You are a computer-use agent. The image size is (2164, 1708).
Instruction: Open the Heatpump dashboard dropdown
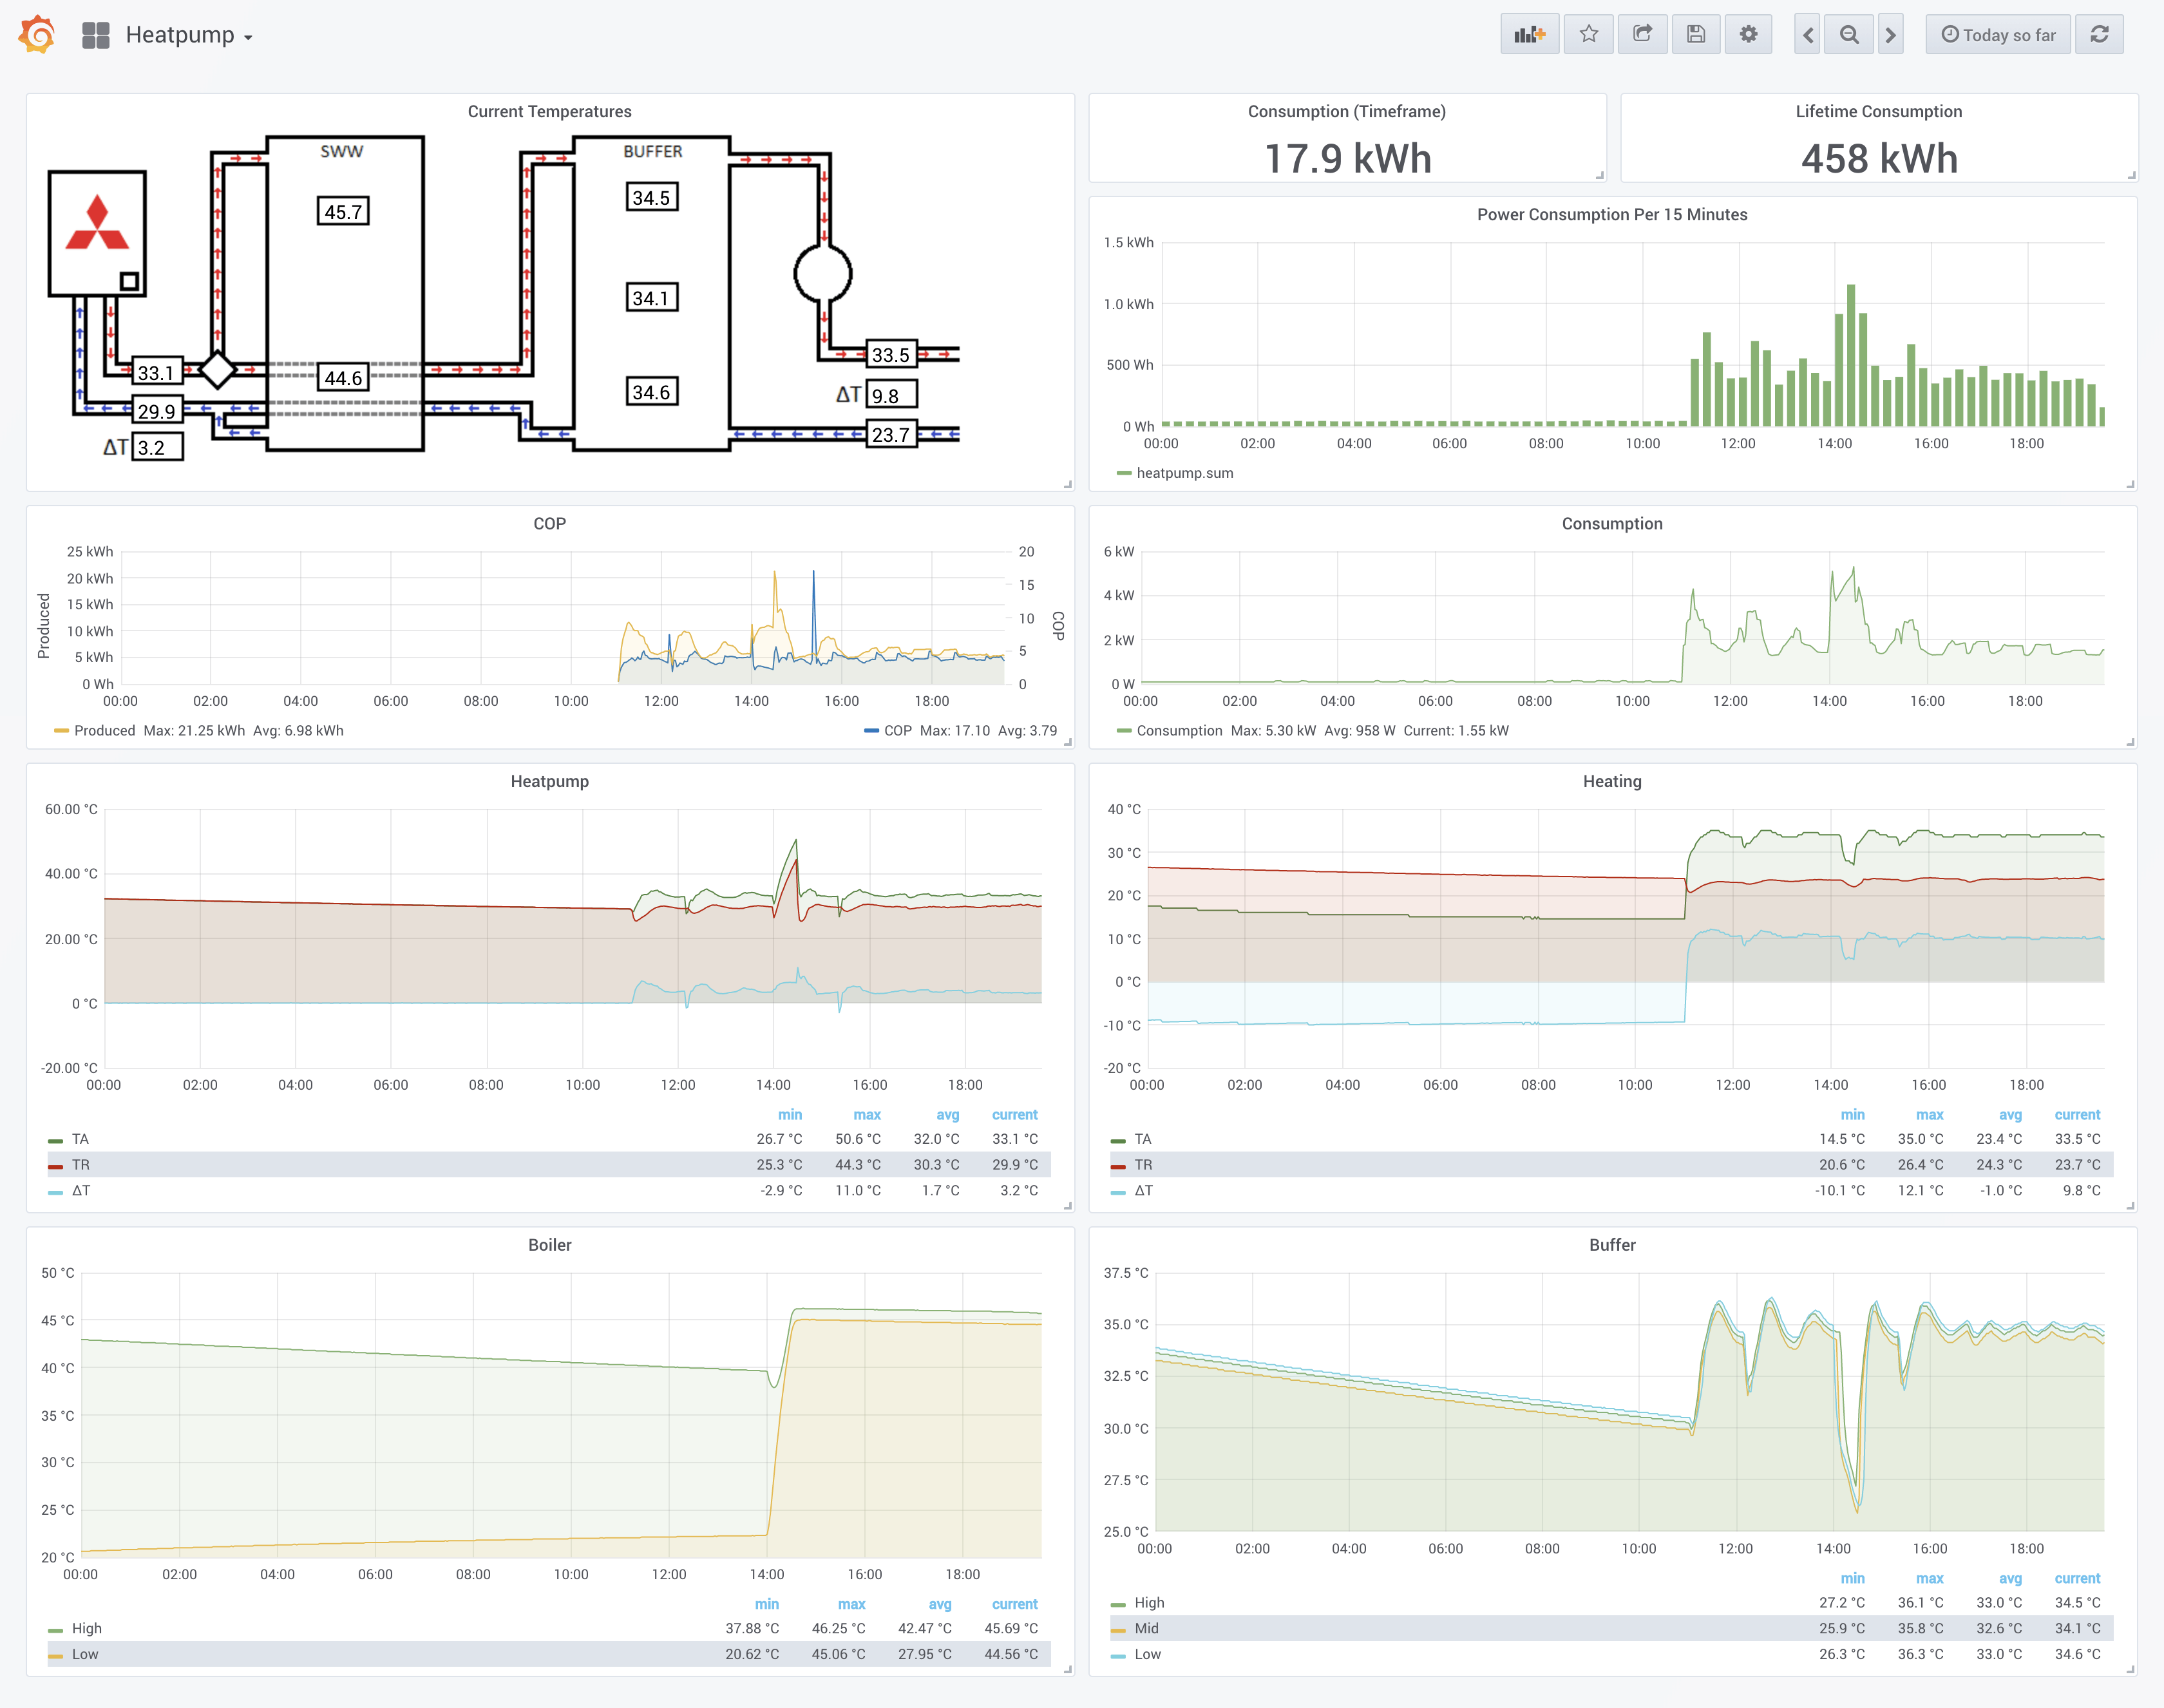(189, 35)
